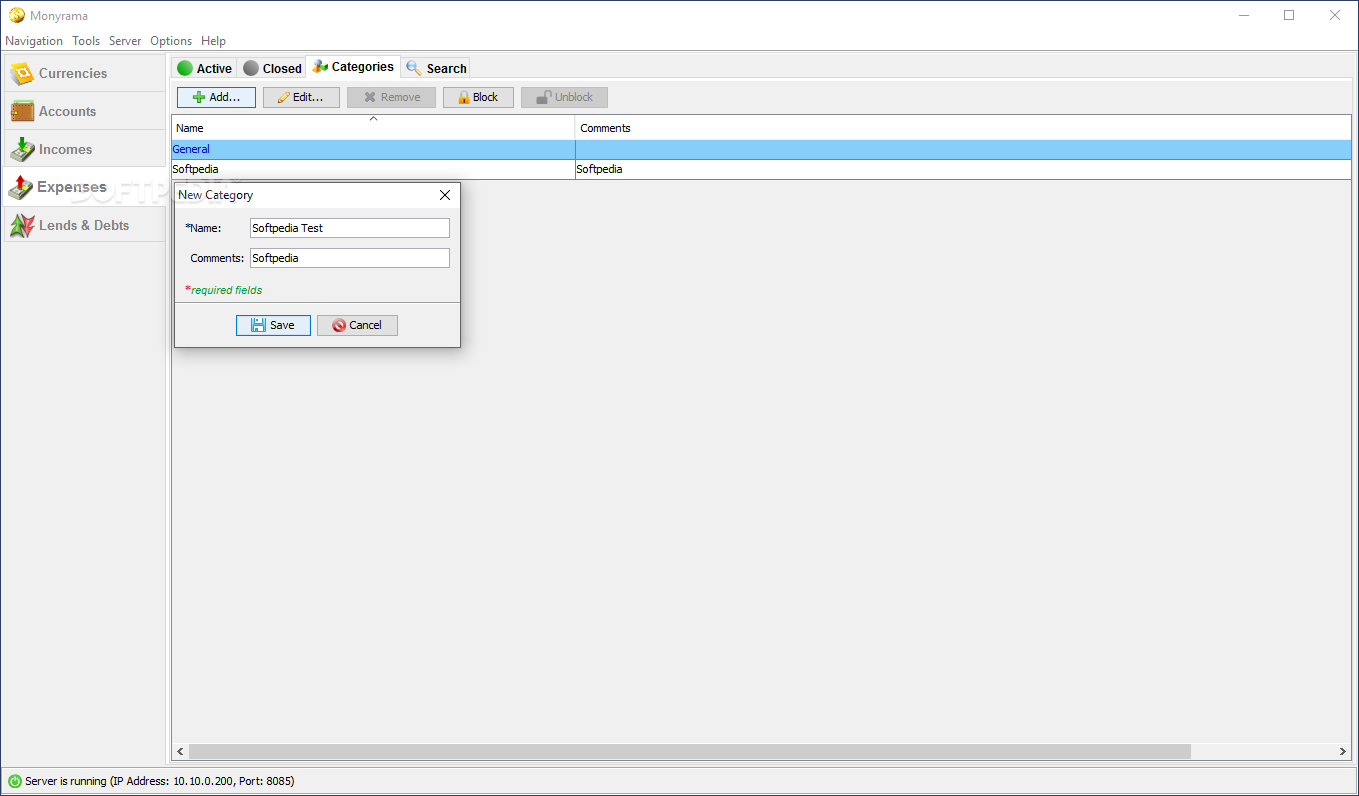Screen dimensions: 1359x796
Task: Click the Block button with lock icon
Action: point(478,97)
